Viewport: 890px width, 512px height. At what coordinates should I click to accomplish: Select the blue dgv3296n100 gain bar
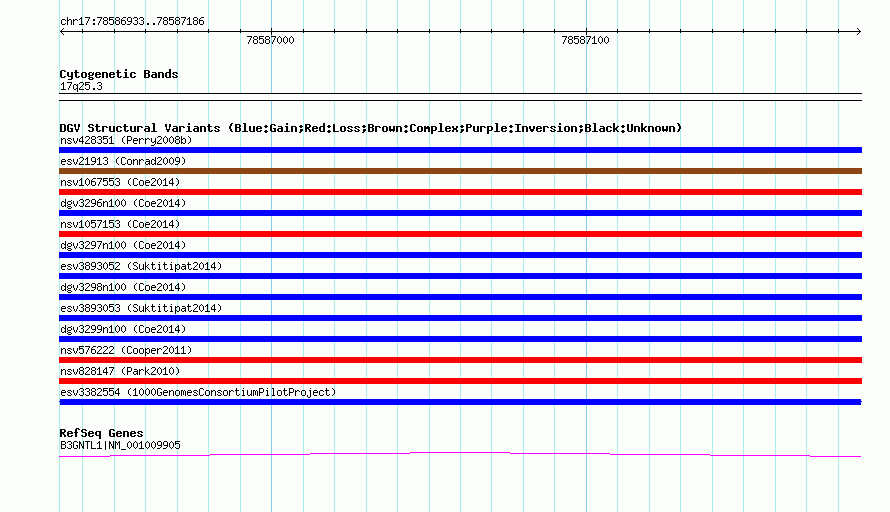pyautogui.click(x=460, y=213)
